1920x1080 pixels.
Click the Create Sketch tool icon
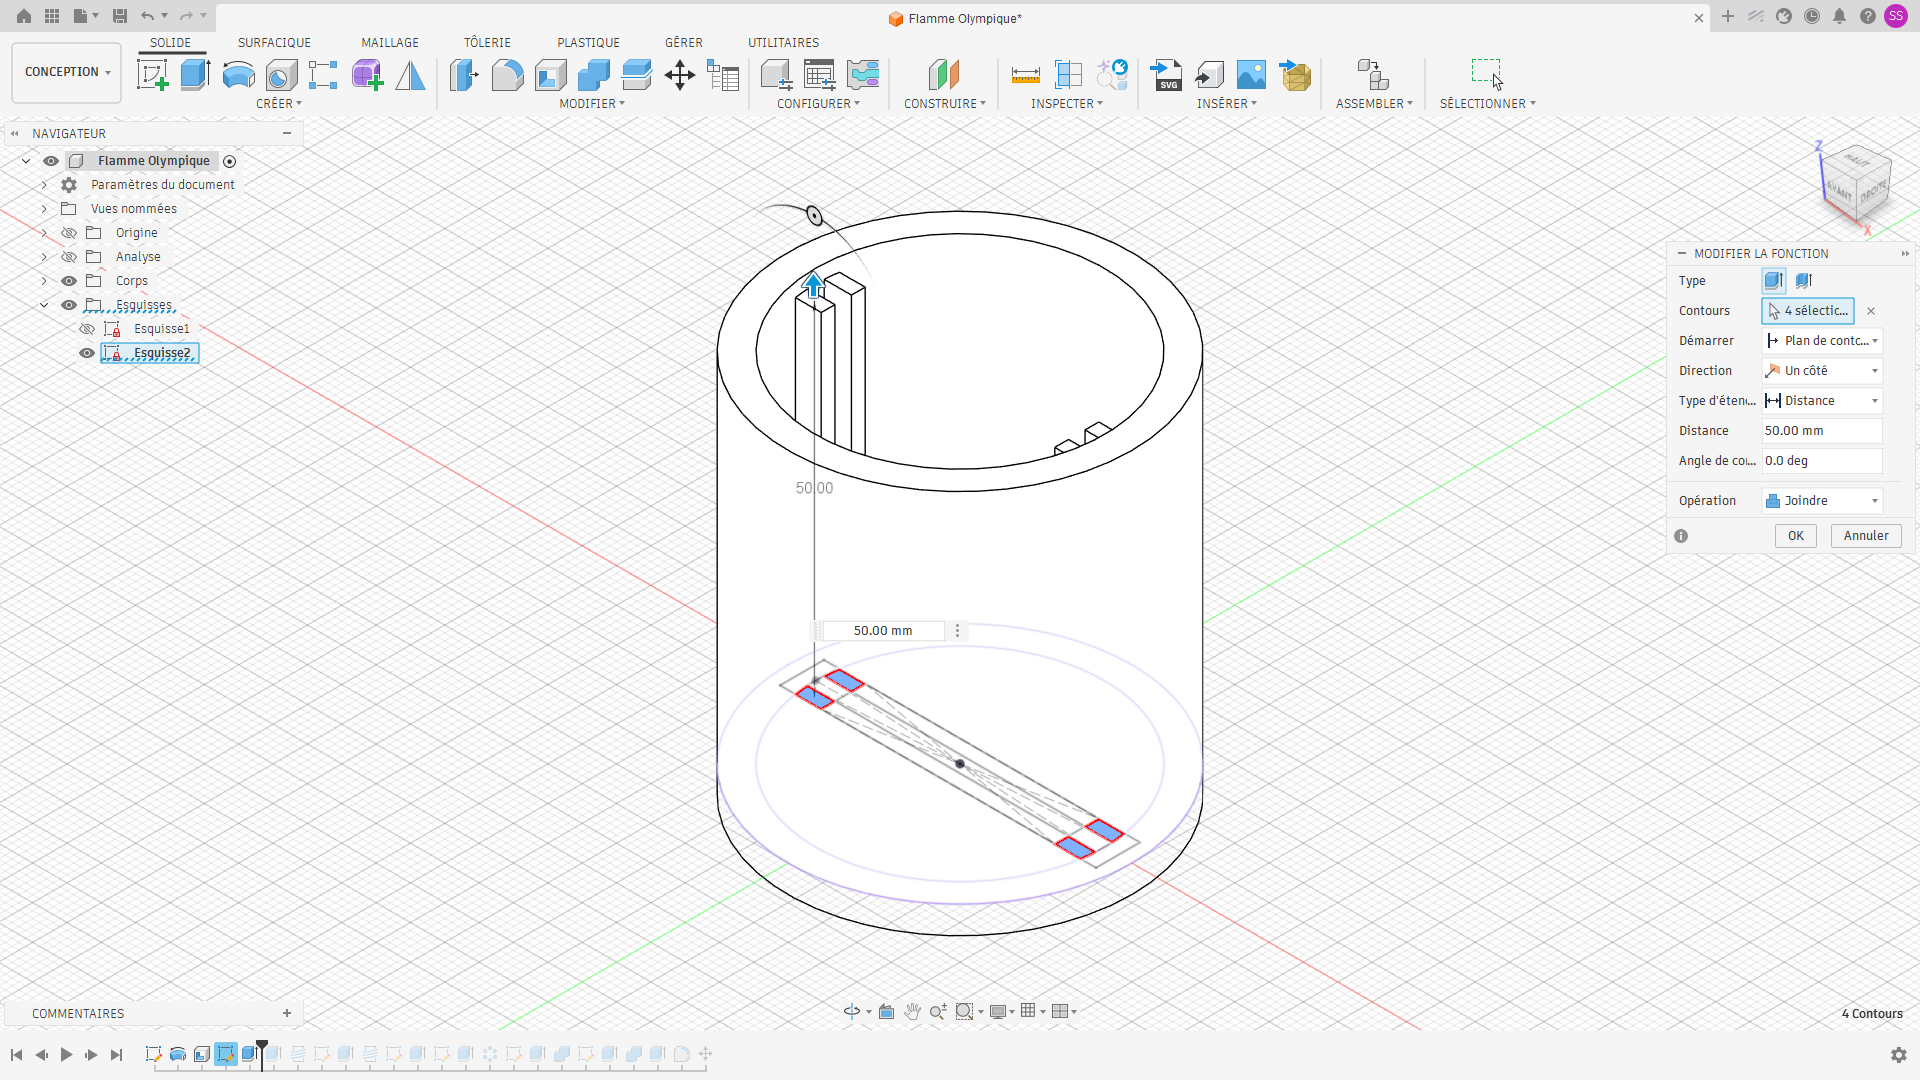click(152, 75)
